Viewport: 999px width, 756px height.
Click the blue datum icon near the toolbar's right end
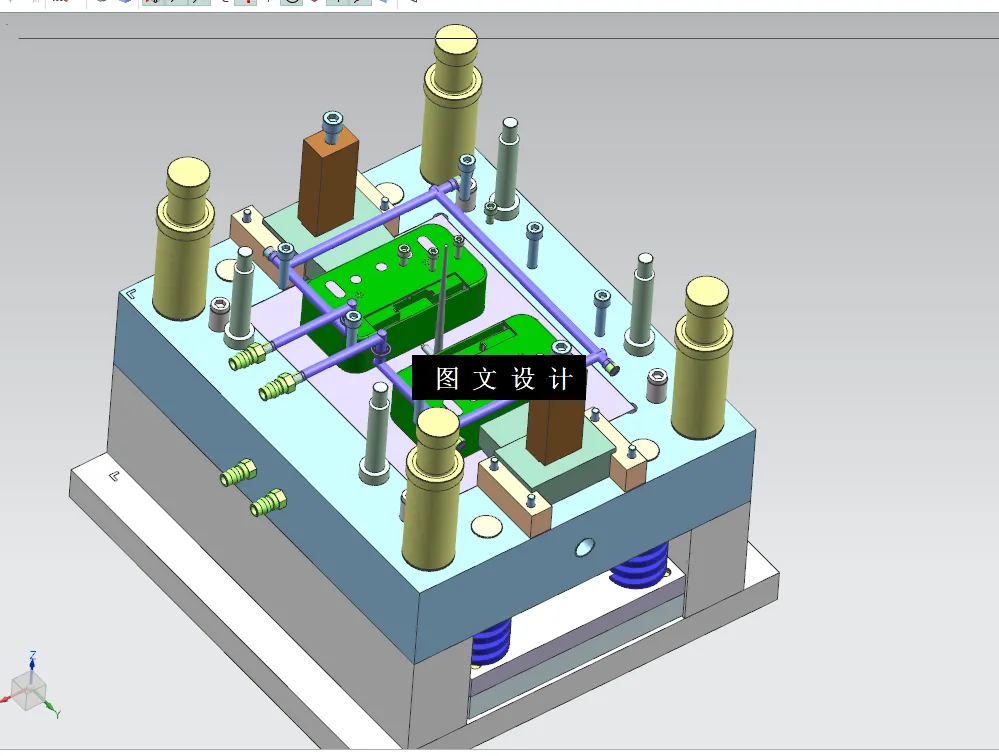(385, 4)
